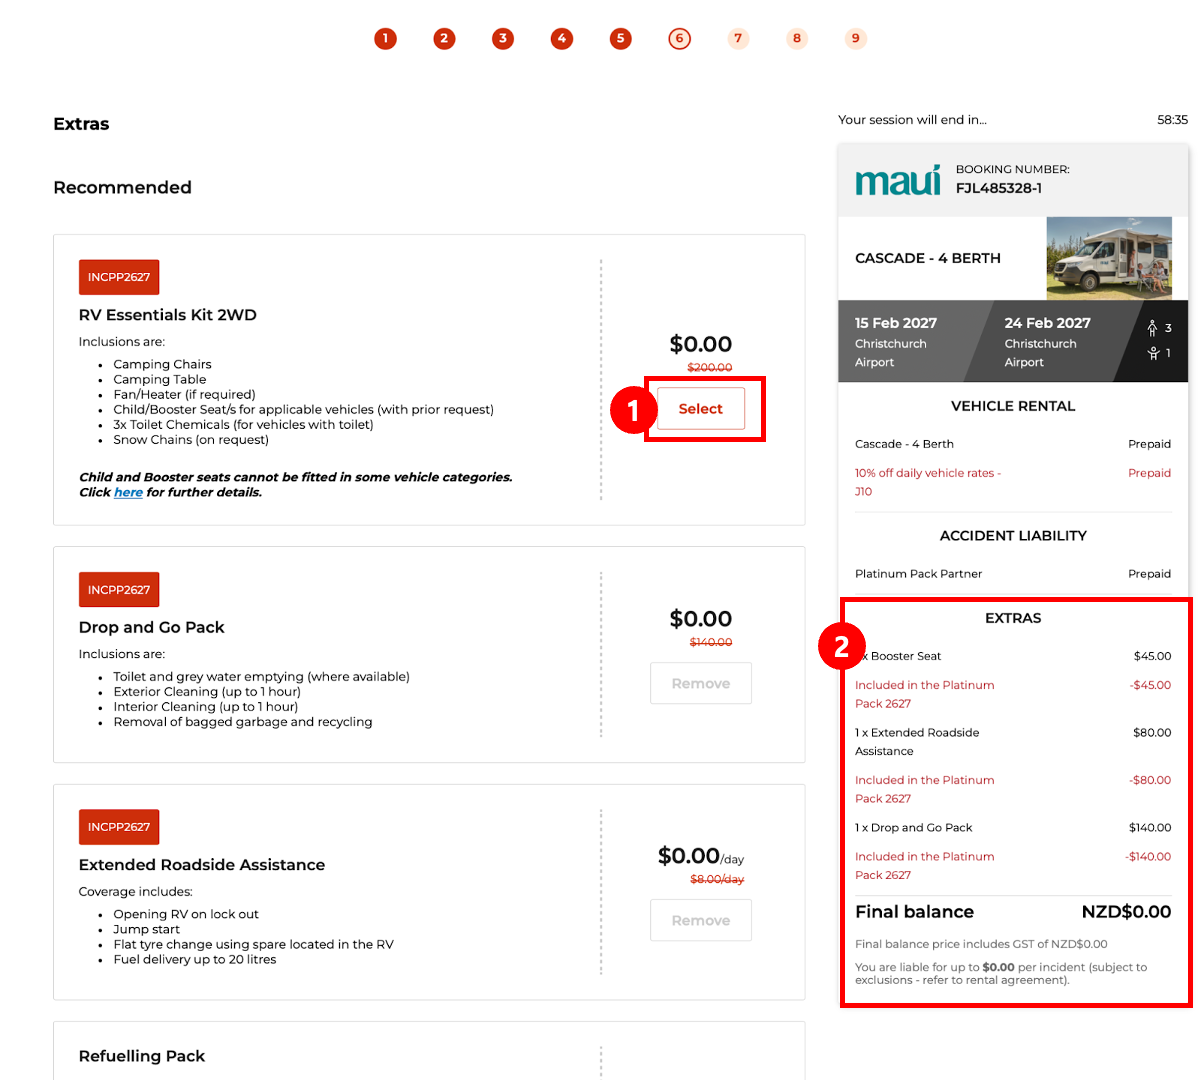Click the child passenger icon

[1153, 353]
